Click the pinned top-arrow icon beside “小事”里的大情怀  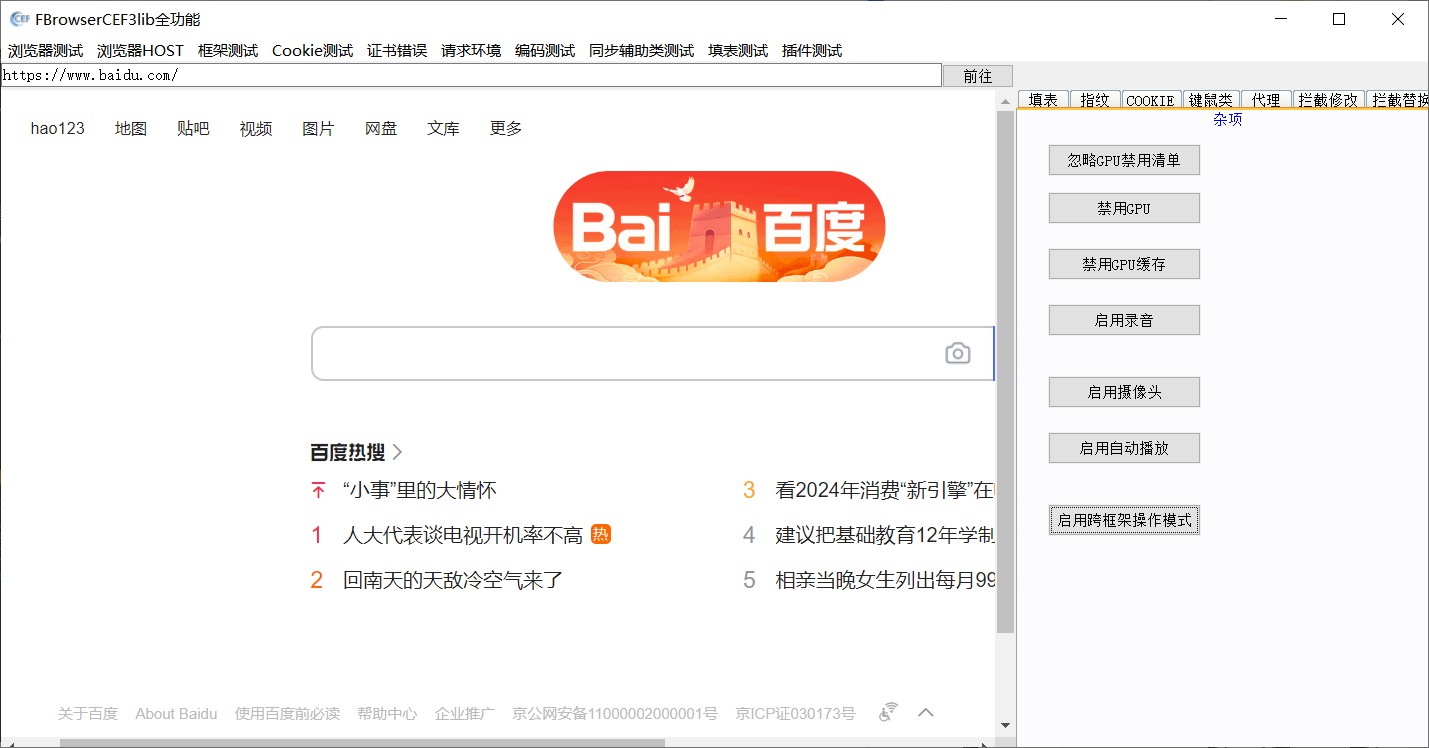click(x=318, y=490)
